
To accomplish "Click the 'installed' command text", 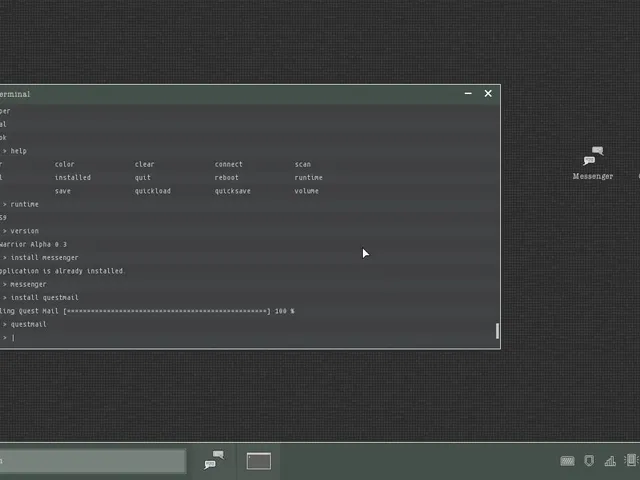I will [73, 178].
